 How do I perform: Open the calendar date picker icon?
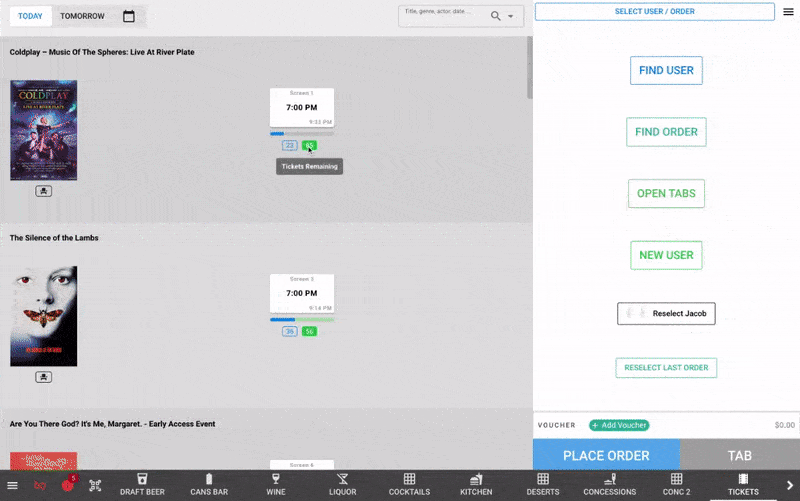pyautogui.click(x=129, y=16)
